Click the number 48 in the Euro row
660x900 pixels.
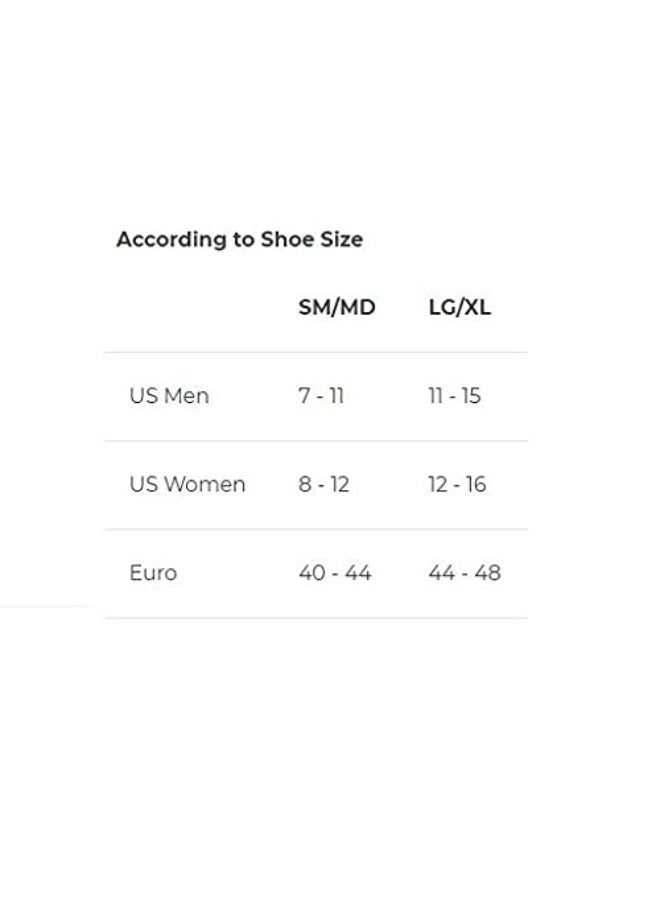(488, 573)
